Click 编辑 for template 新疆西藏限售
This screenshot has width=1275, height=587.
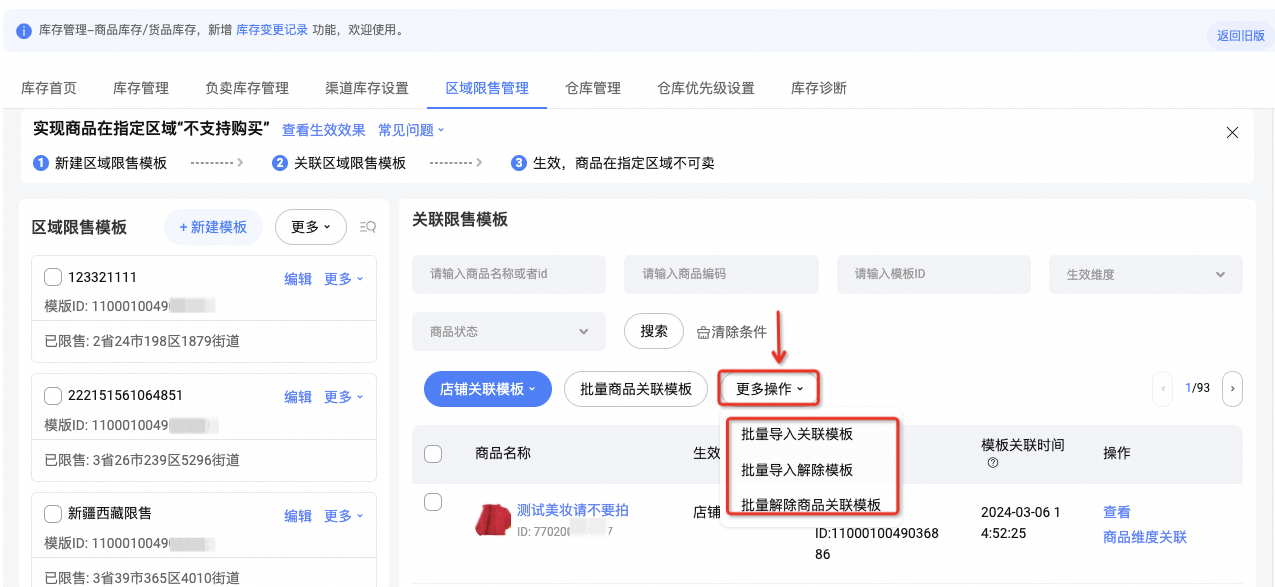coord(298,515)
